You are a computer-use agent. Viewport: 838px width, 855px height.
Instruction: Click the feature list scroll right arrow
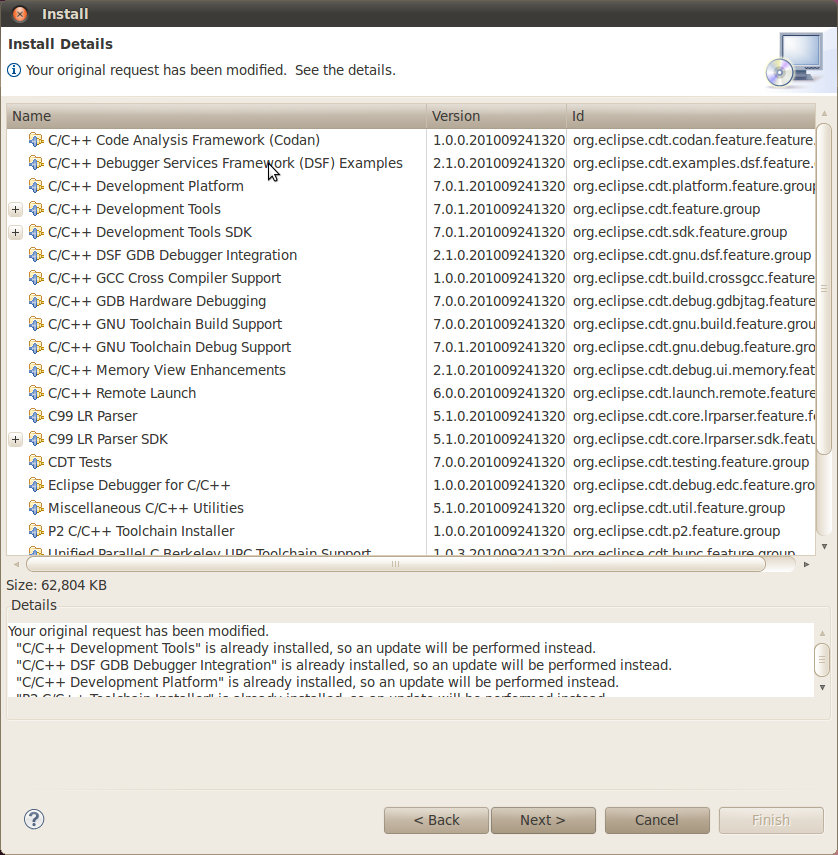[806, 564]
